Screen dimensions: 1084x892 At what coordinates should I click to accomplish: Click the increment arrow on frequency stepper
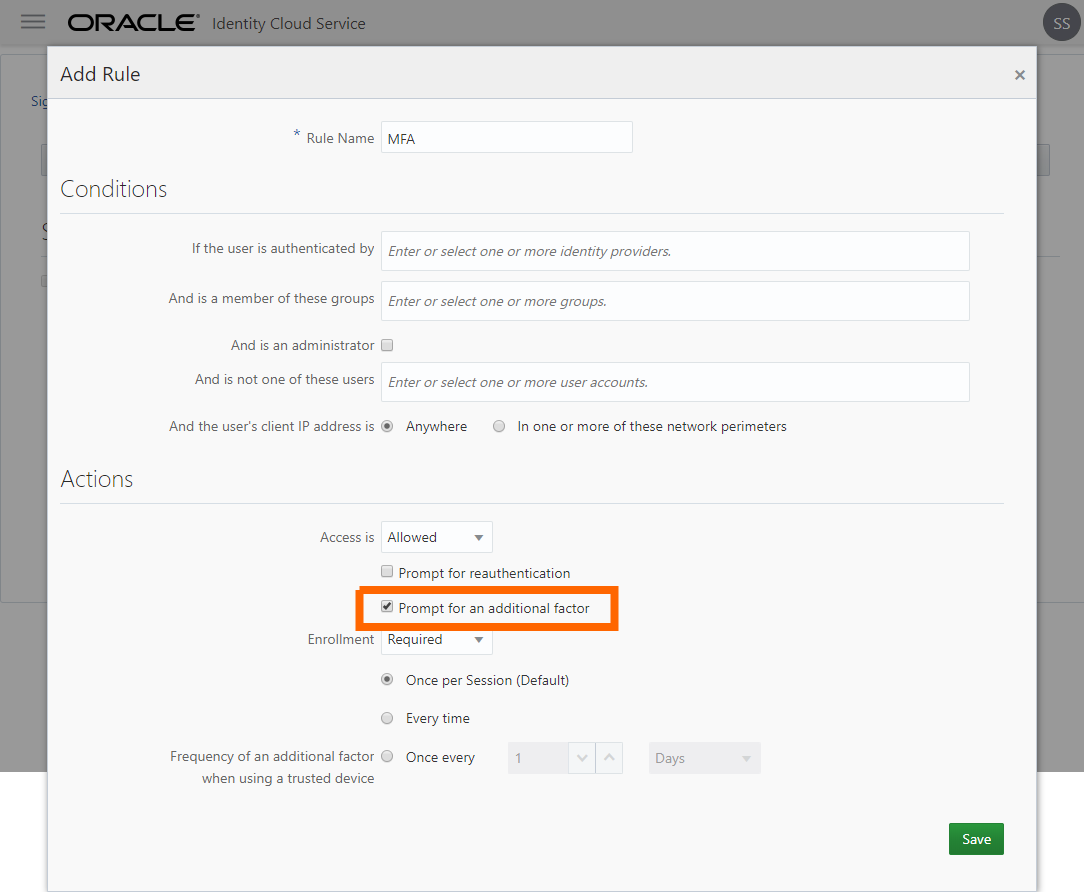609,757
